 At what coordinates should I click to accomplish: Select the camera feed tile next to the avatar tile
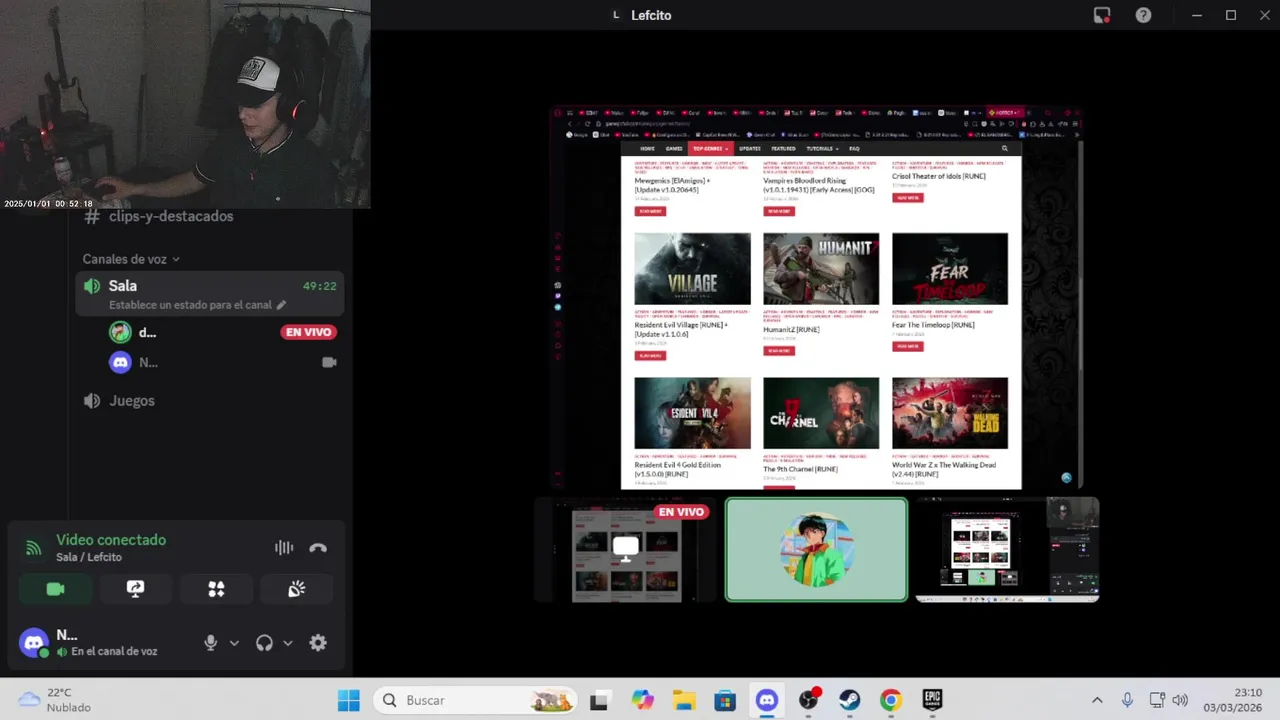pyautogui.click(x=1007, y=550)
